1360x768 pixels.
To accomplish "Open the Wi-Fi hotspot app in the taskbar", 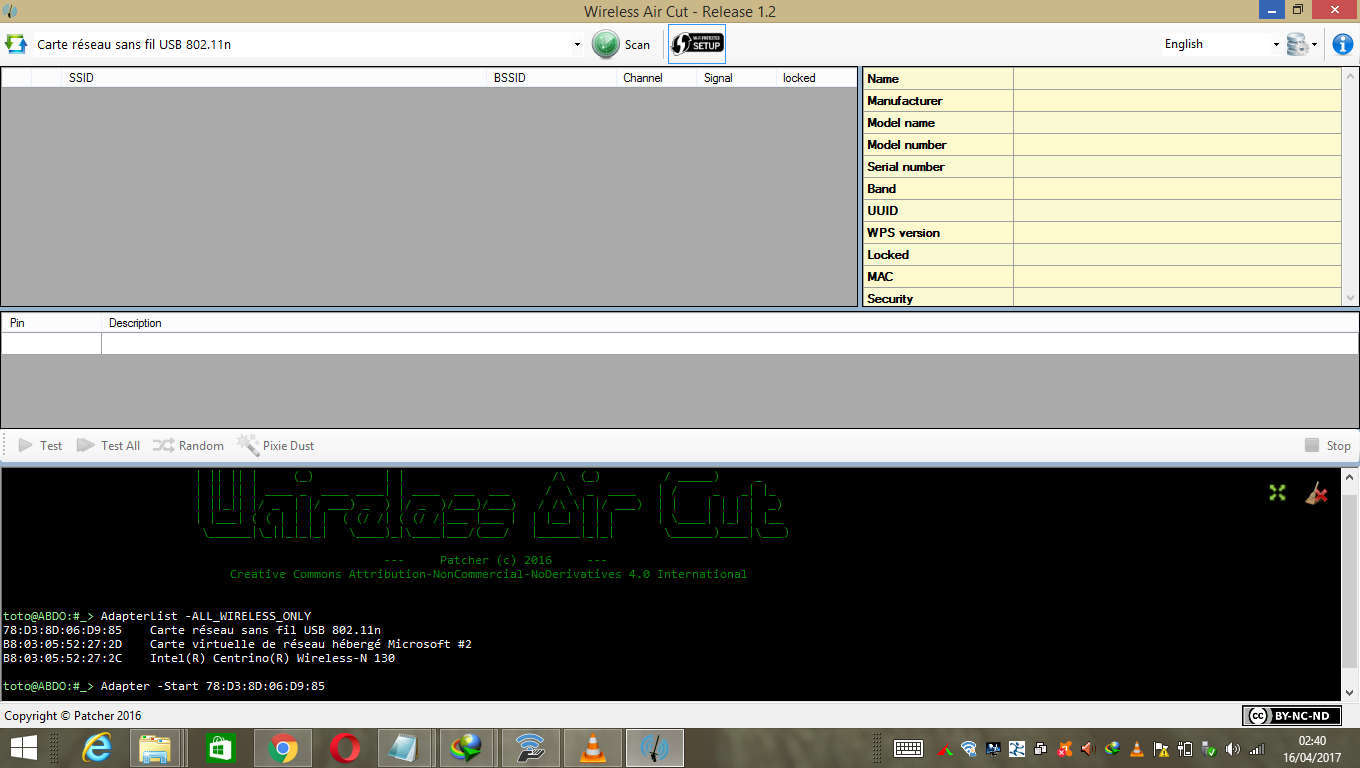I will coord(529,748).
